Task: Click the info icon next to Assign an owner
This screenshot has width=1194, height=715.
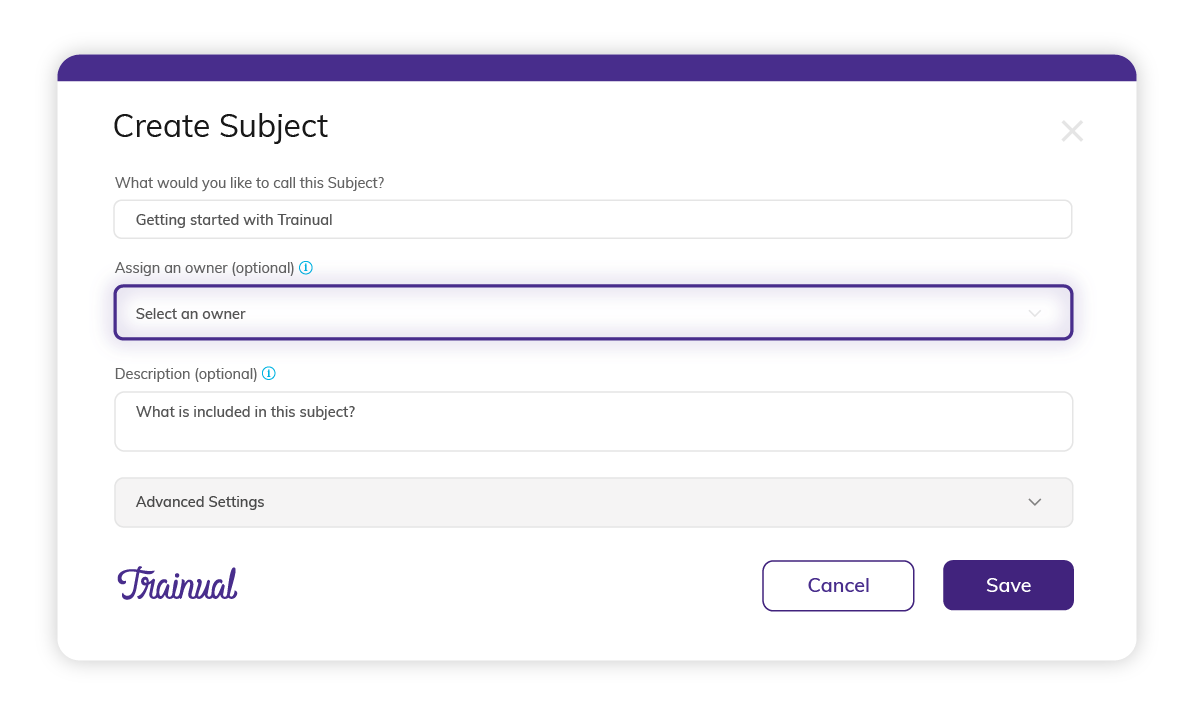Action: coord(306,267)
